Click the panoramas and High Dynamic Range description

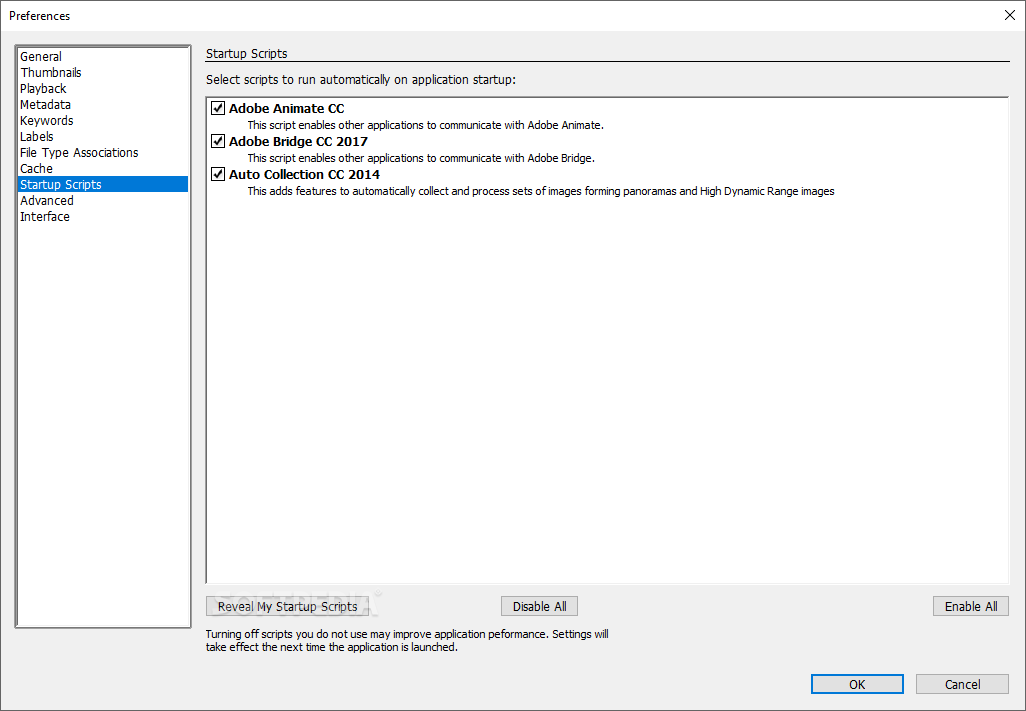541,191
